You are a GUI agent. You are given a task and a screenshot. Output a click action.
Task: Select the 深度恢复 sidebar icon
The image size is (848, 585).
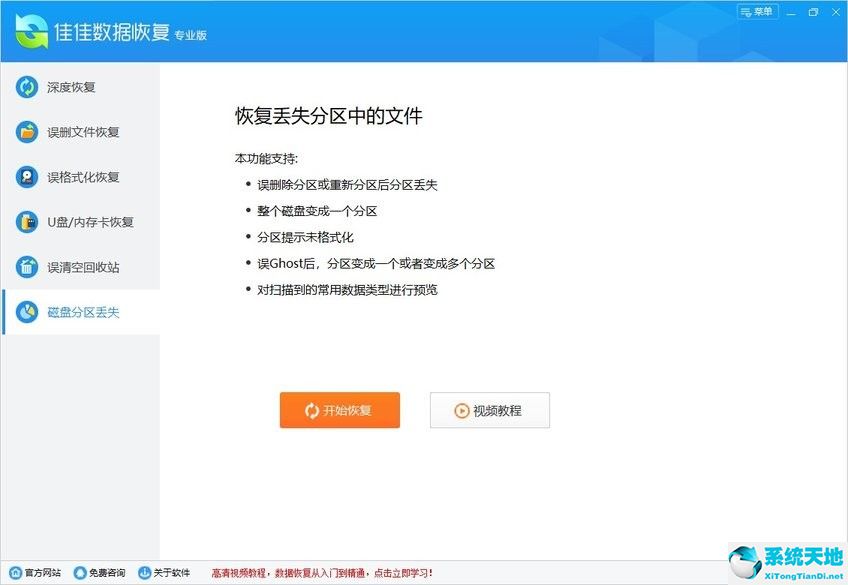pos(27,87)
